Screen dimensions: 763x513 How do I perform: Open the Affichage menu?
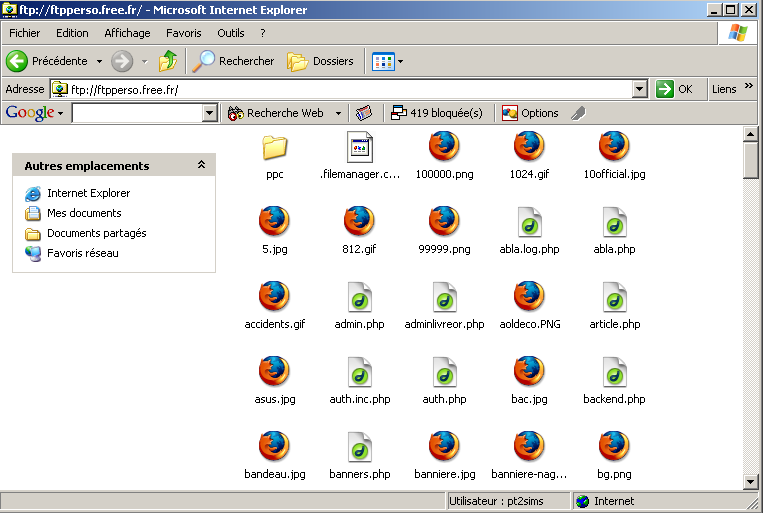127,33
